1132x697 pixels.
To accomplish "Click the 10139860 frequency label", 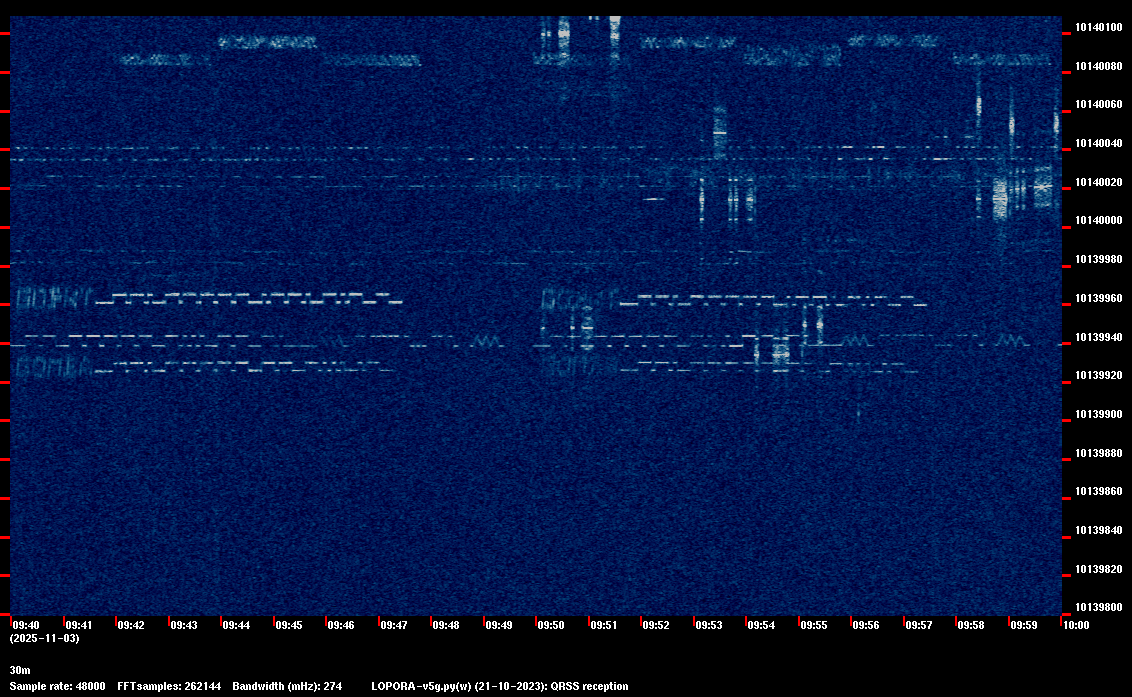I will click(x=1099, y=492).
